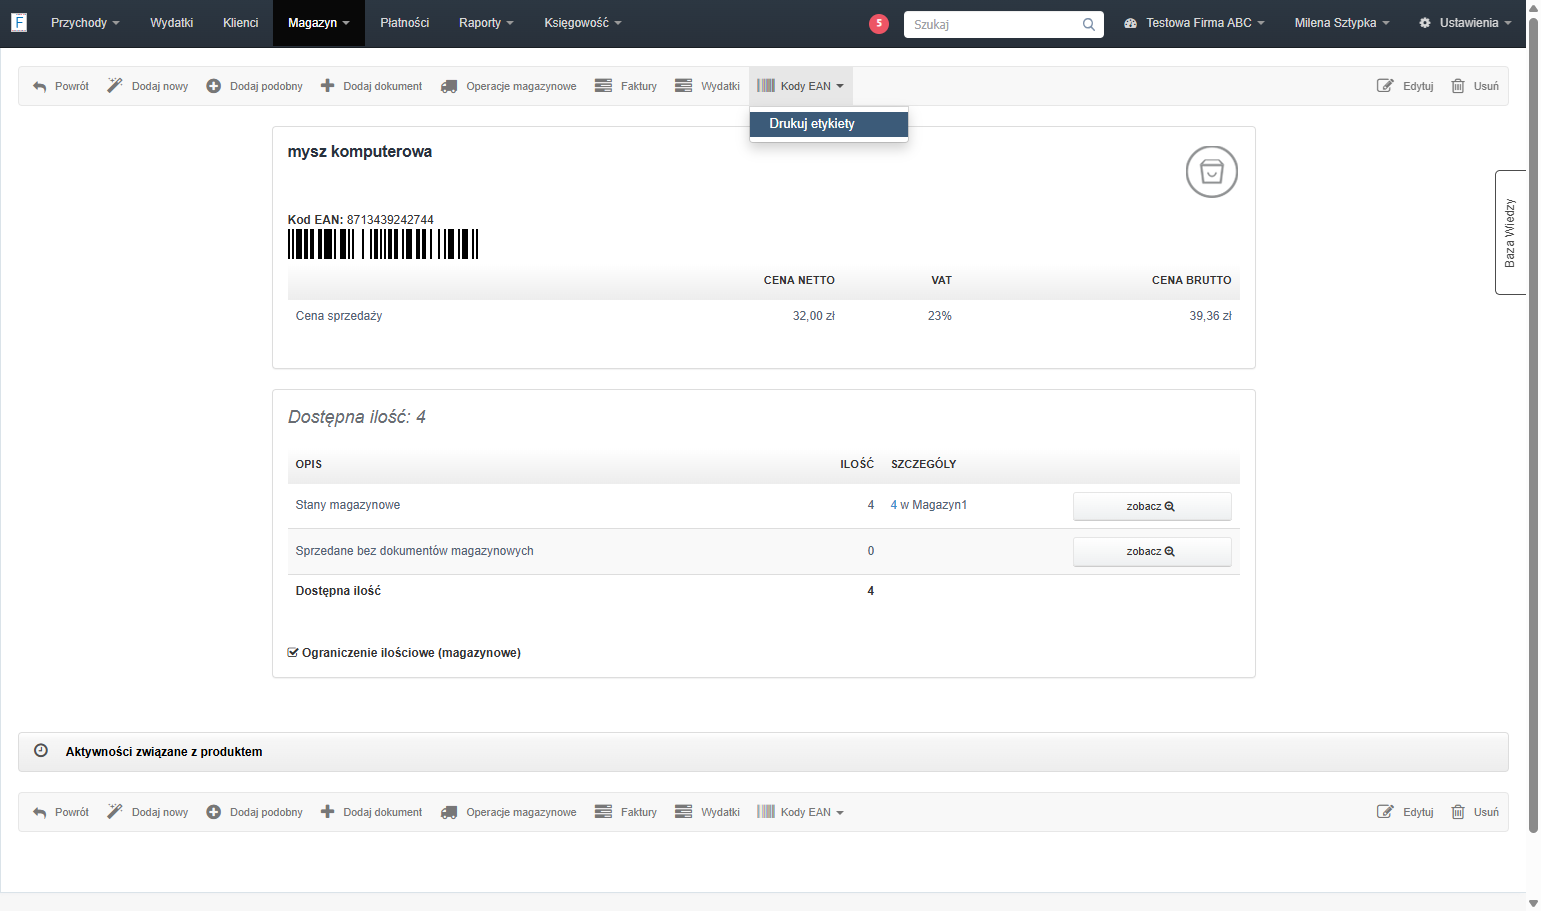Go to Wydatki in the top navbar

point(172,23)
